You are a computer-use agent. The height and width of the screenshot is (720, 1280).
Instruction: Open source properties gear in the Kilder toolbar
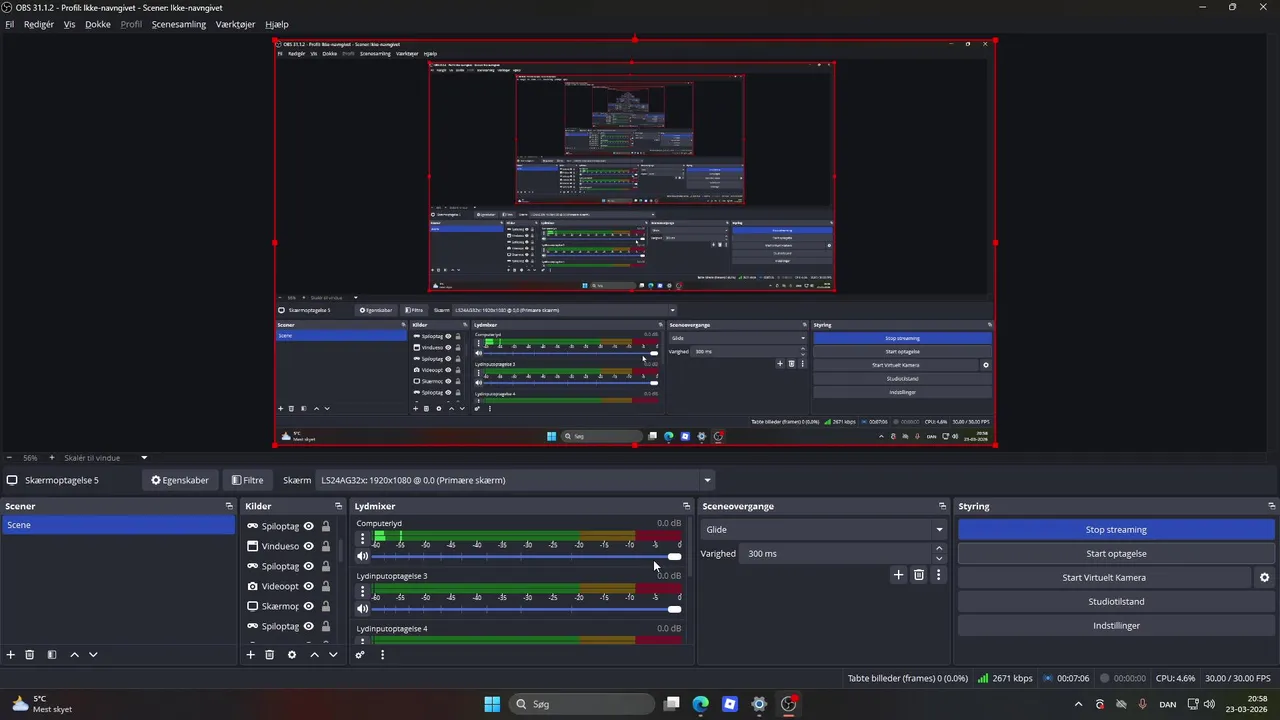pos(292,655)
